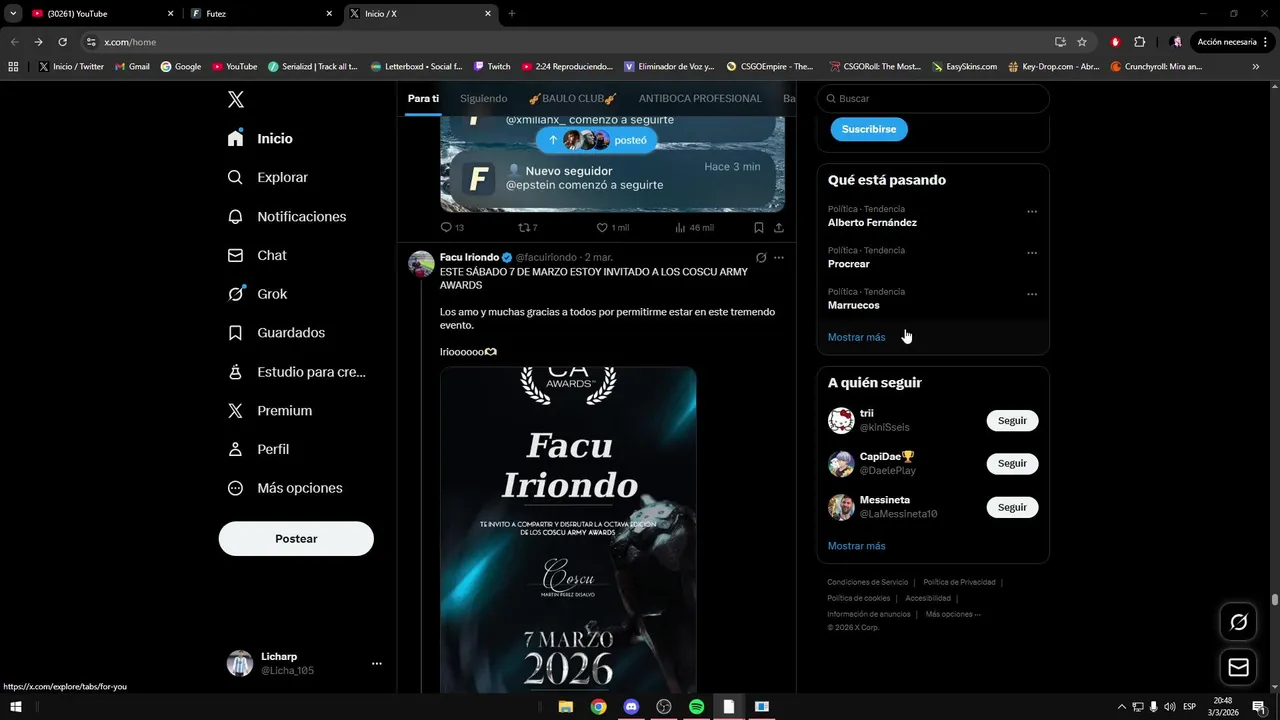The height and width of the screenshot is (720, 1280).
Task: Open options for the Marruecos trend
Action: click(x=1032, y=294)
